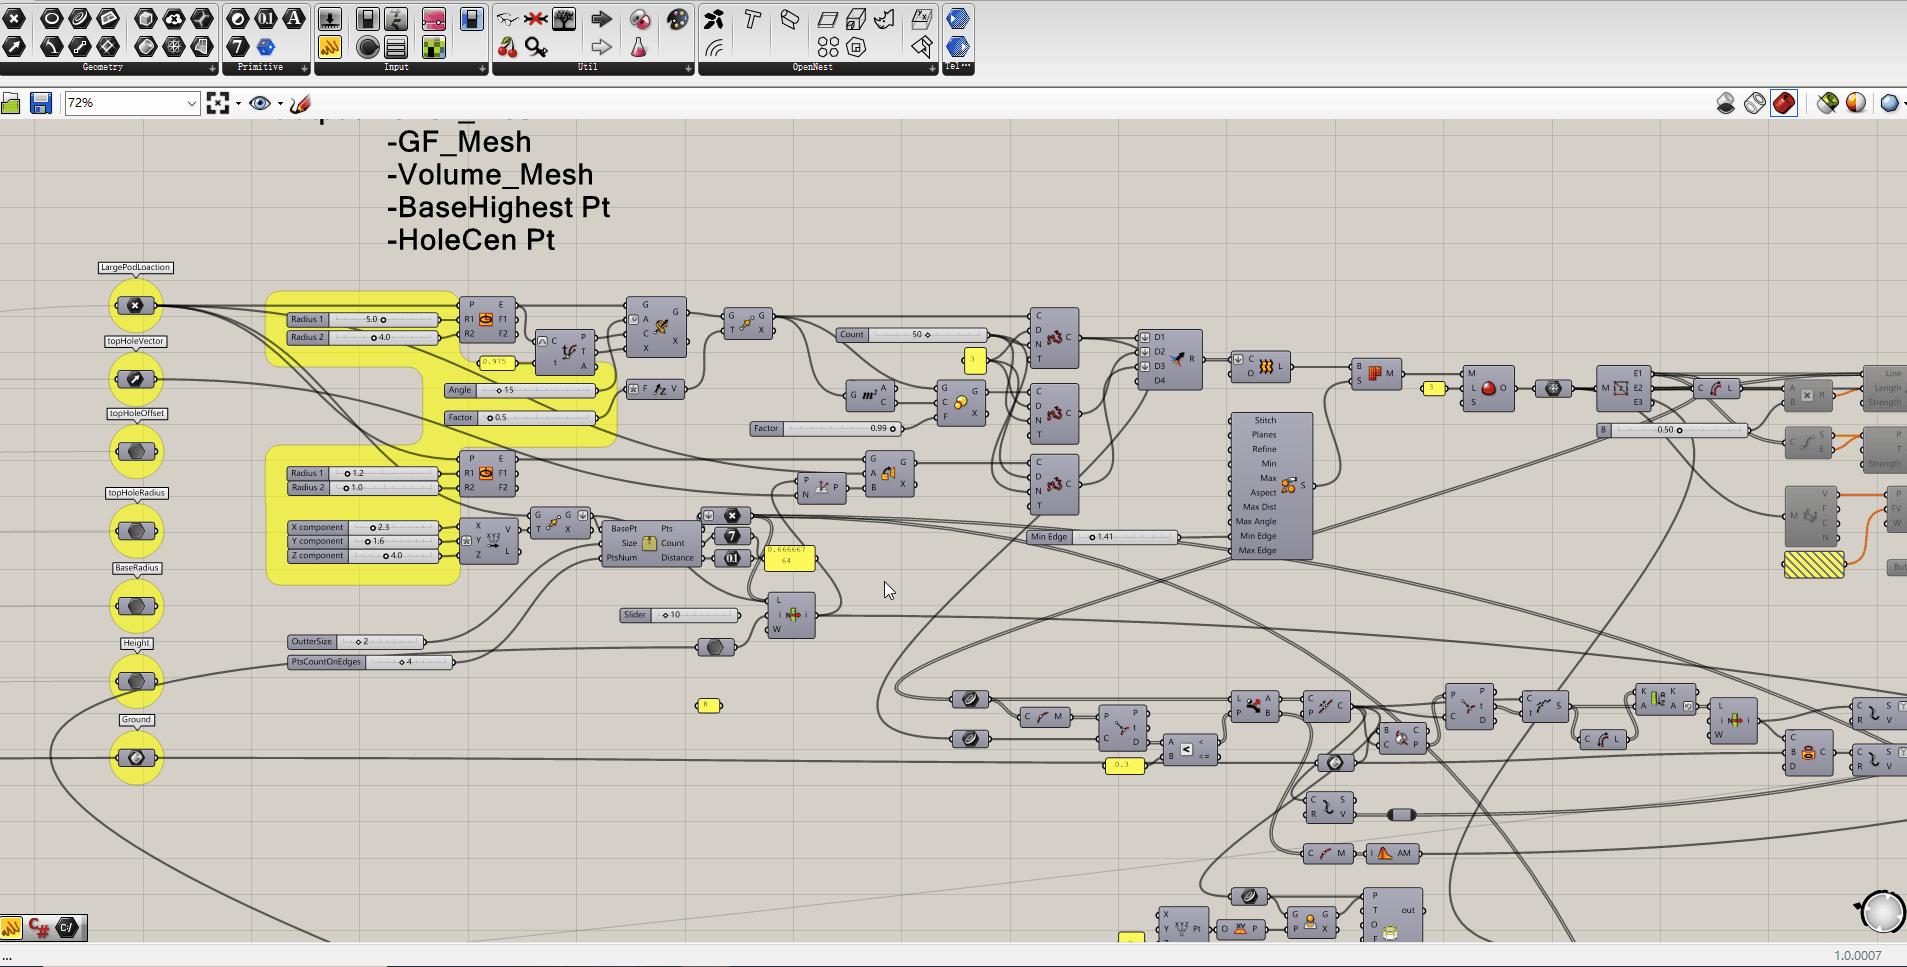Enable shaded red preview mode
Image resolution: width=1907 pixels, height=967 pixels.
[1784, 103]
